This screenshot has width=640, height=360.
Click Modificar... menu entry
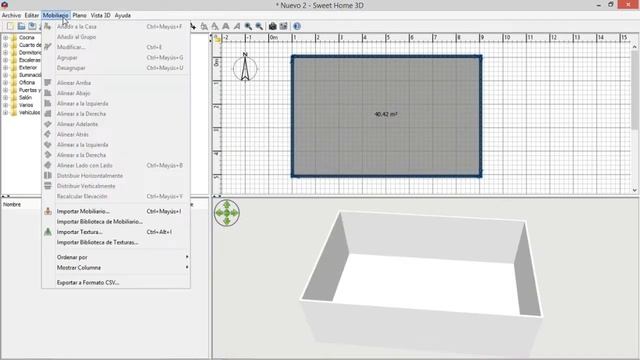(x=116, y=47)
